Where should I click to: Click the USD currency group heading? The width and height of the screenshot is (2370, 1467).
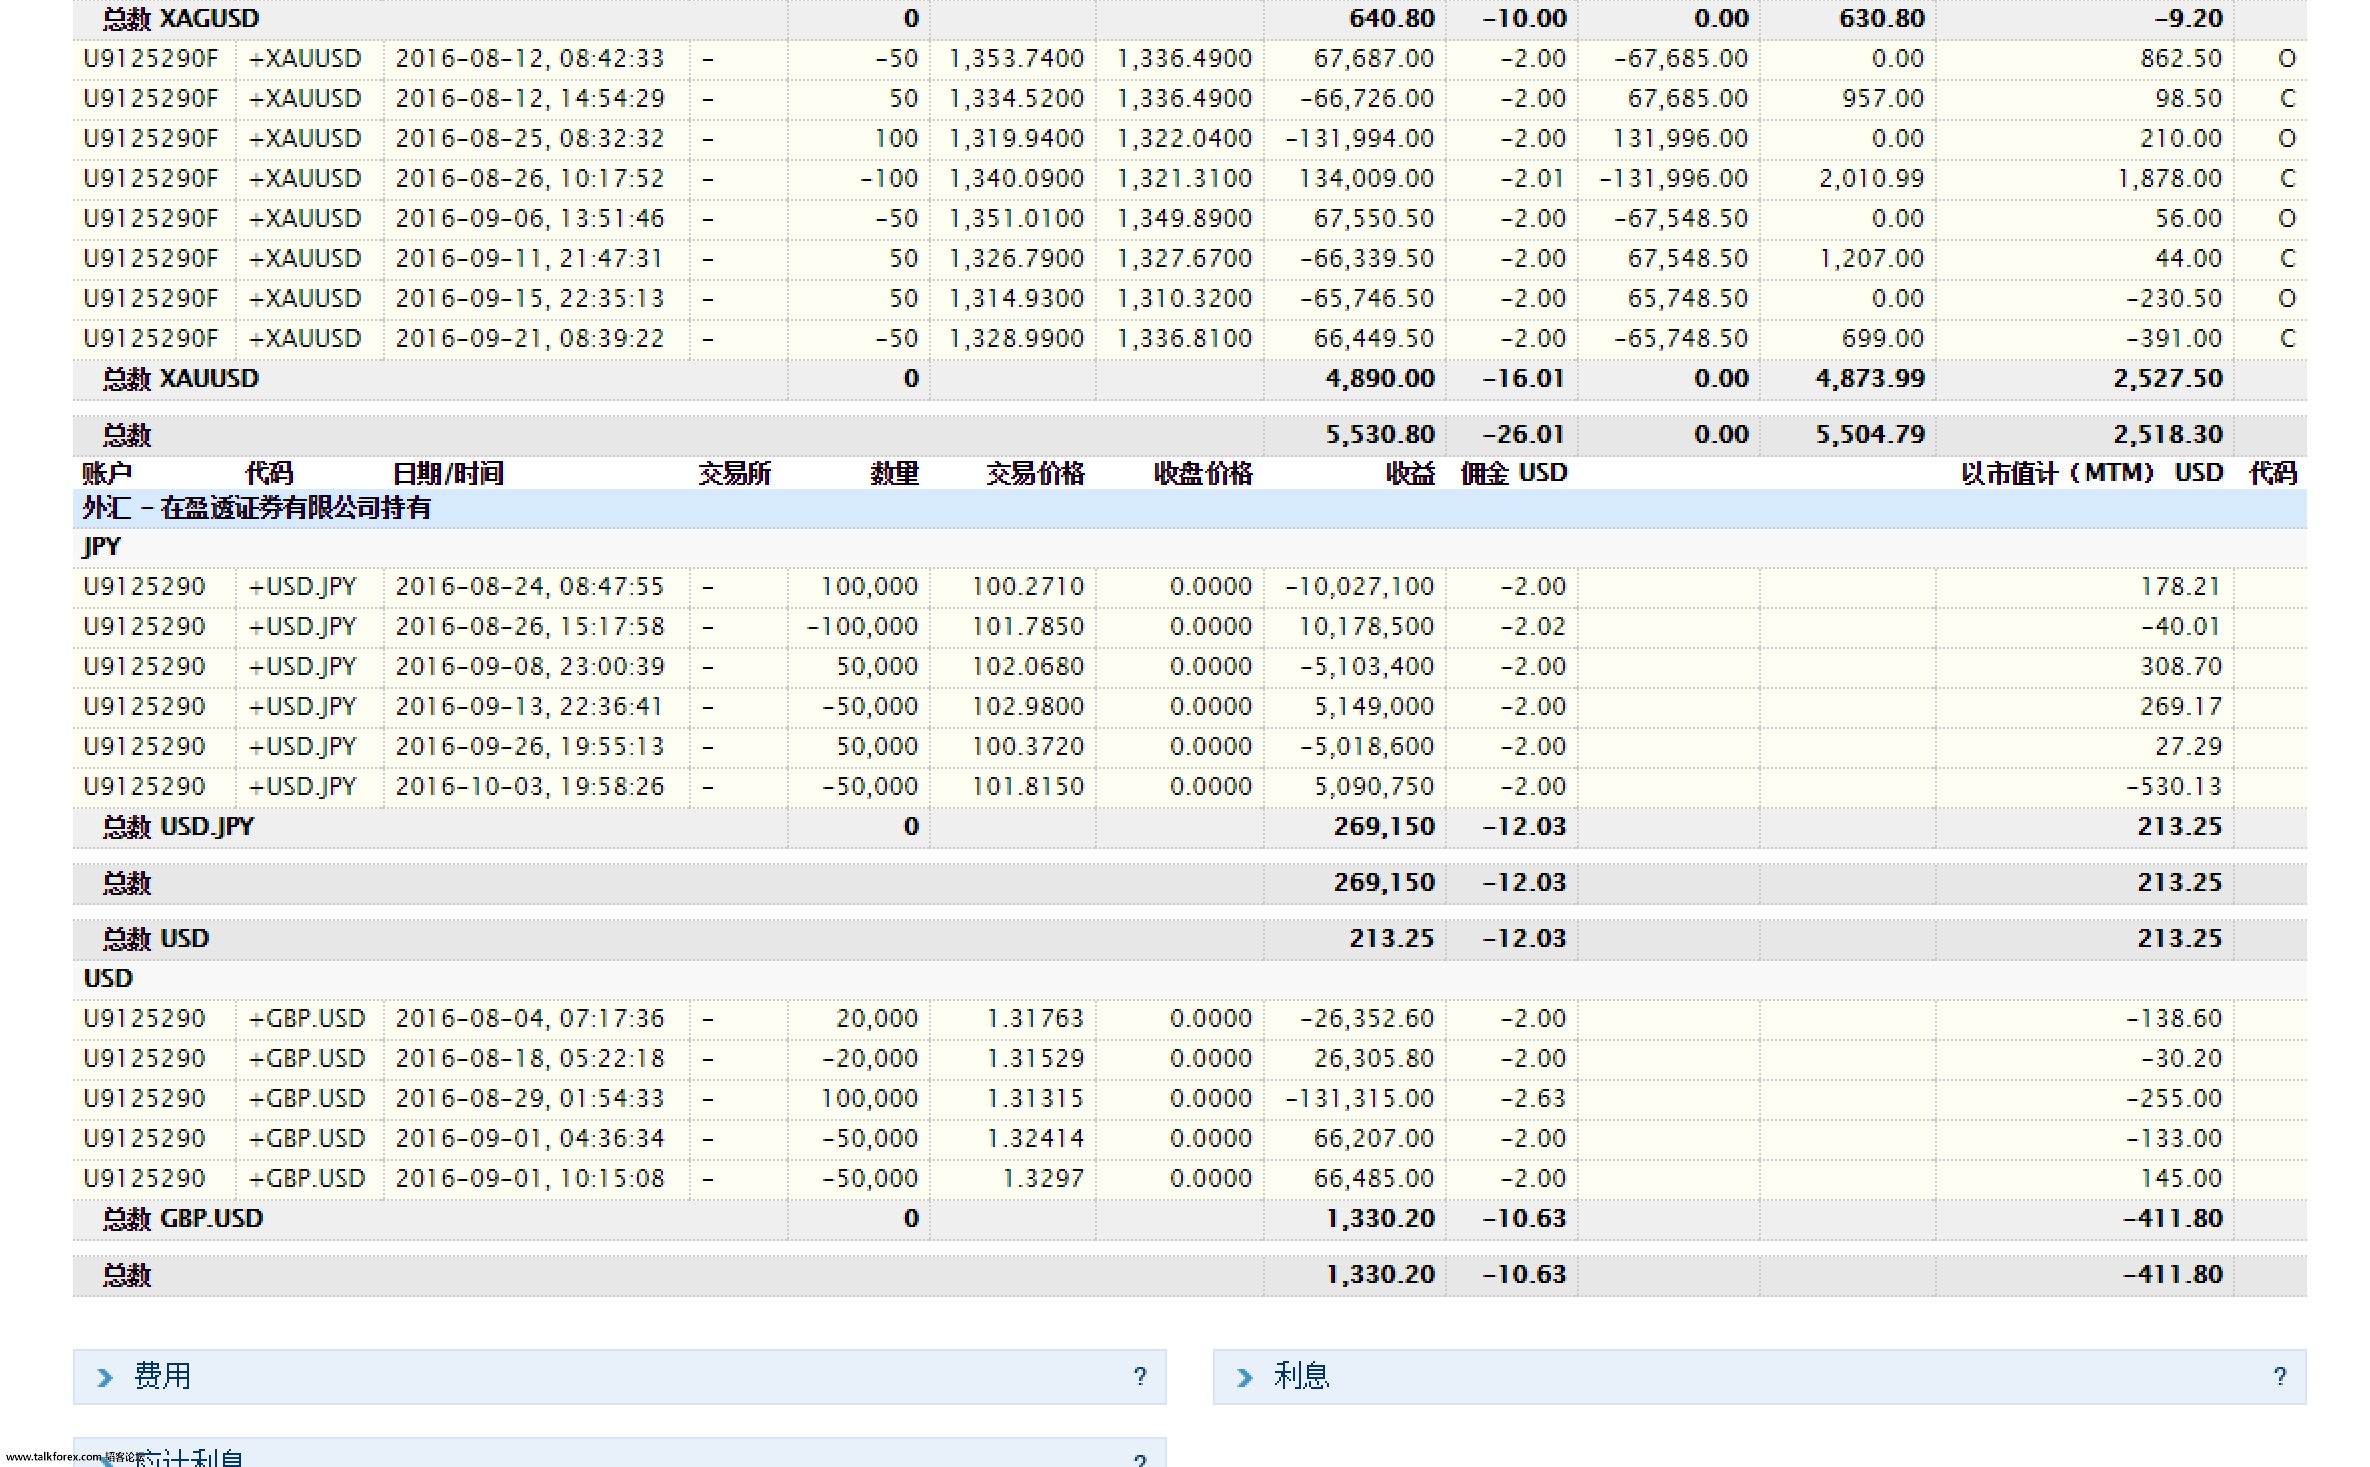(108, 979)
